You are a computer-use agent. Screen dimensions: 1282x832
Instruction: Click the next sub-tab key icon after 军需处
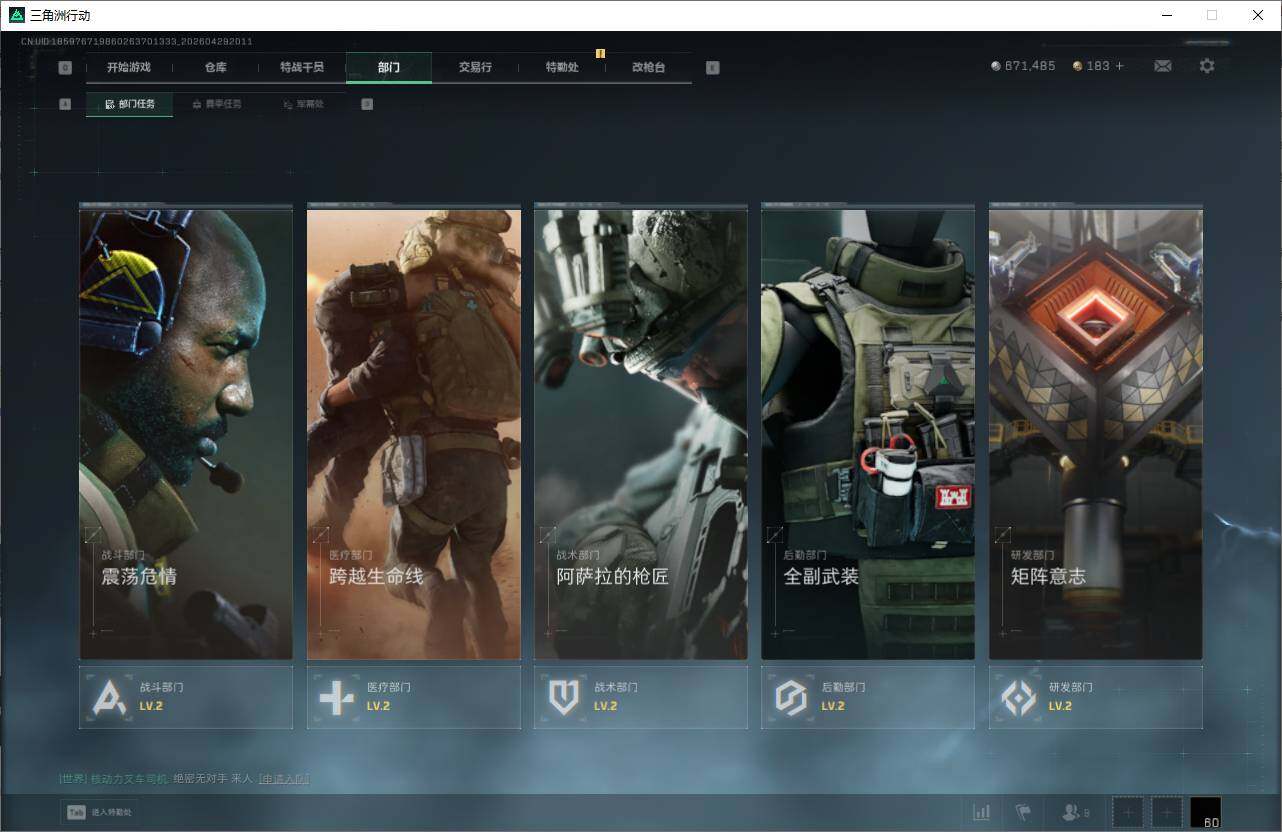367,104
